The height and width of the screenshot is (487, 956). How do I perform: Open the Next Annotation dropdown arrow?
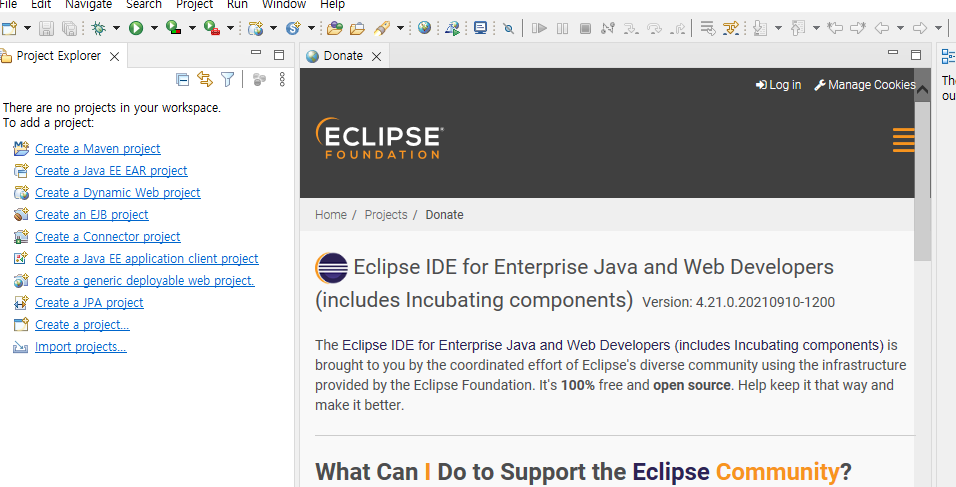pos(778,28)
